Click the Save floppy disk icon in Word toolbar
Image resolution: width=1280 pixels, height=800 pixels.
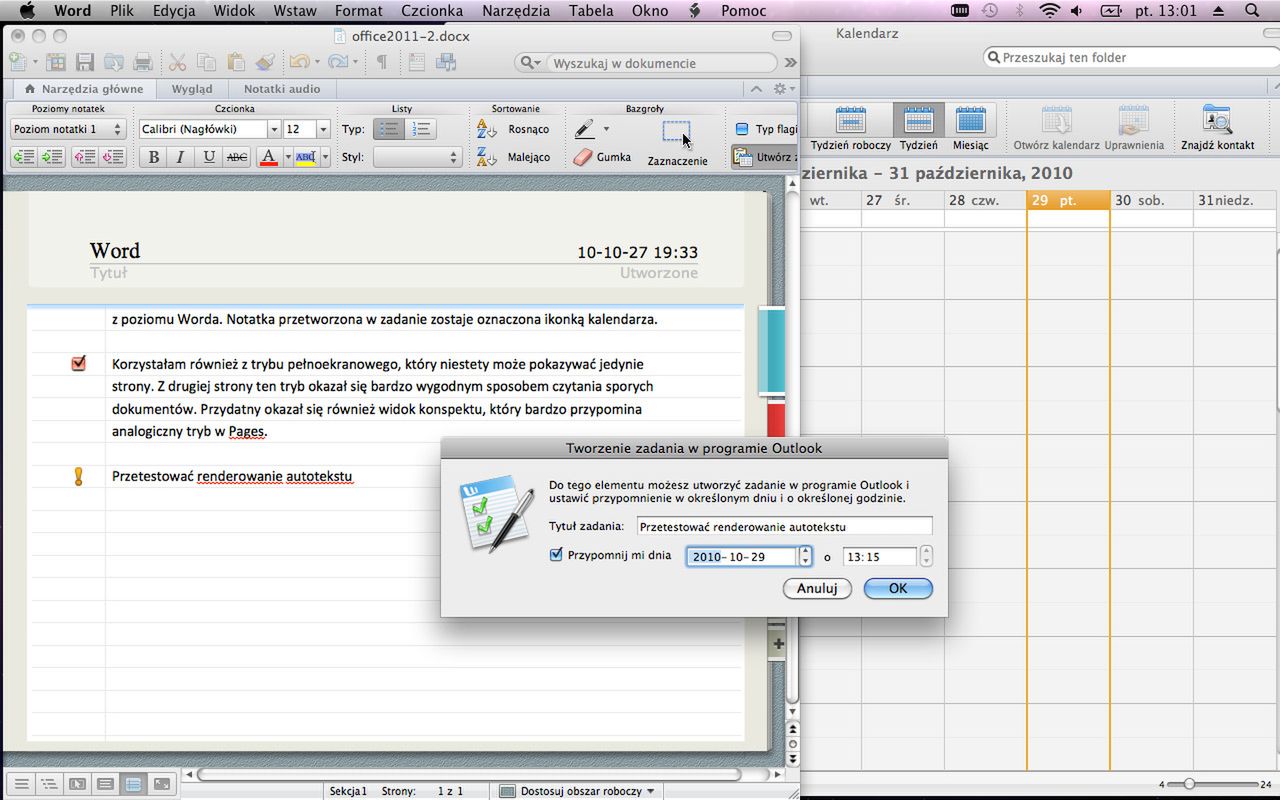[x=84, y=62]
